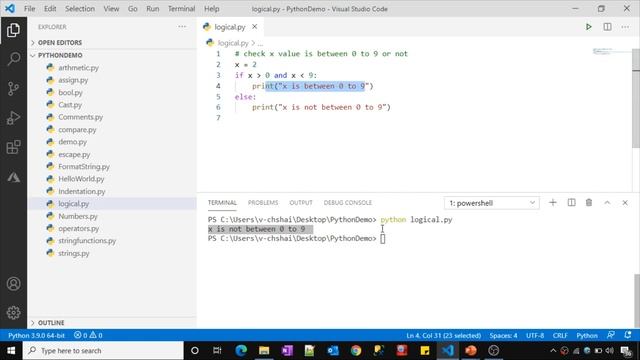Screen dimensions: 640x360
Task: Open Source Control view
Action: [x=13, y=88]
